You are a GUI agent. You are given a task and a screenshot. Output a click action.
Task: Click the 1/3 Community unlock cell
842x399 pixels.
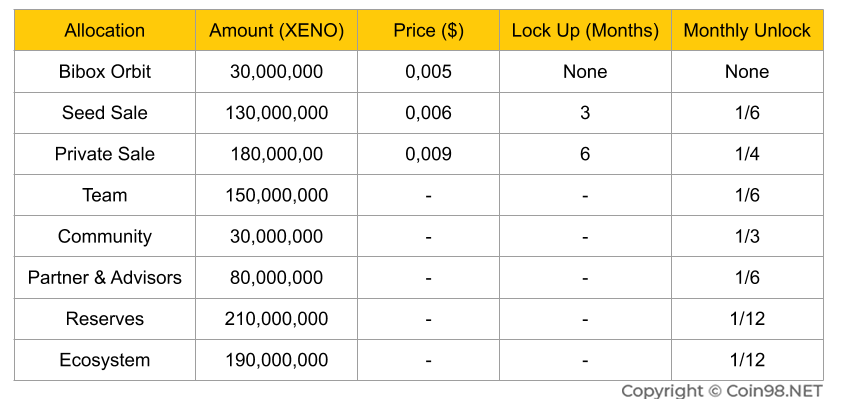click(x=747, y=237)
